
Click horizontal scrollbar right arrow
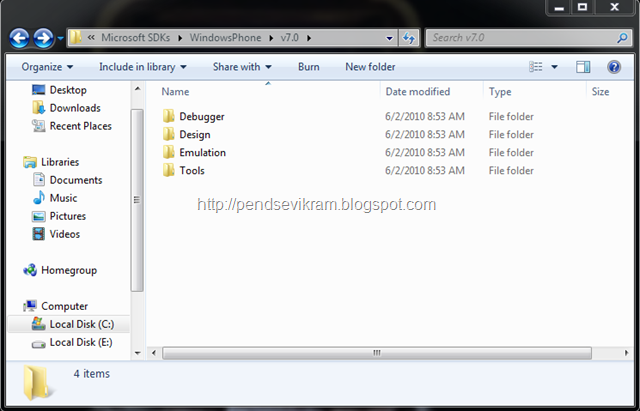(627, 353)
